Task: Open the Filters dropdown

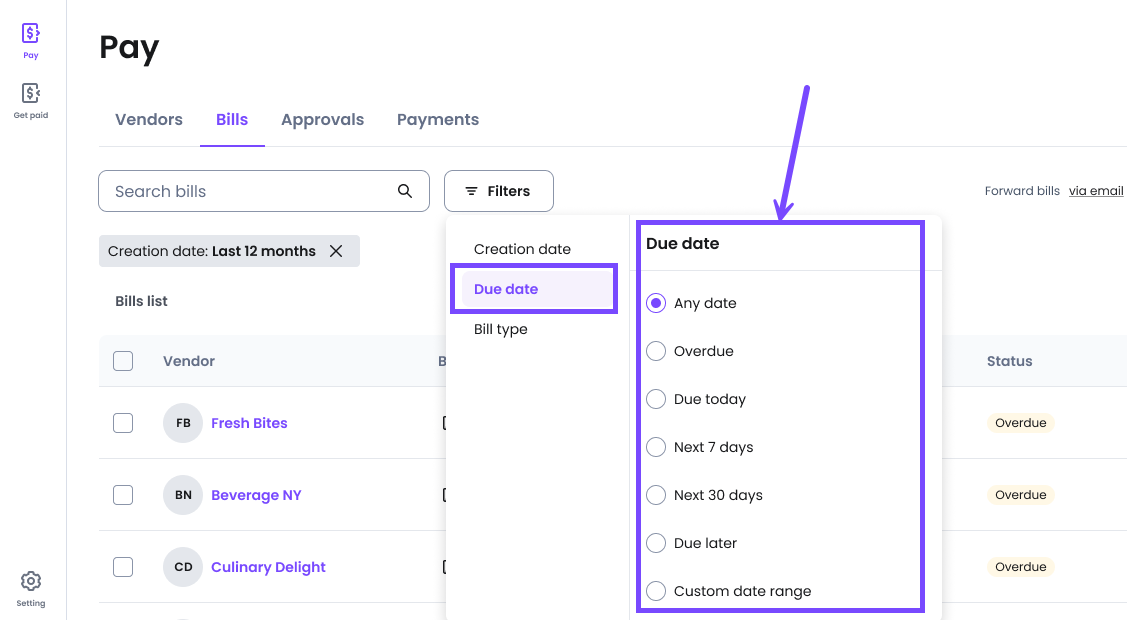Action: click(498, 191)
